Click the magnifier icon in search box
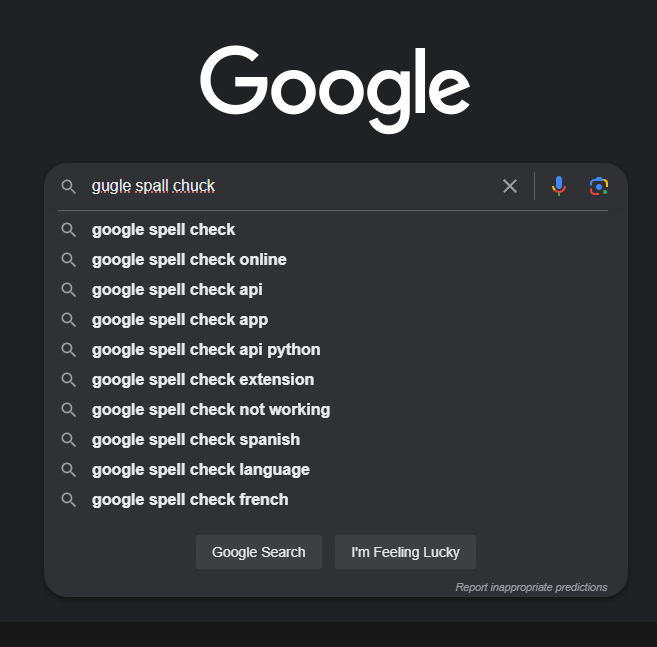 click(x=69, y=186)
